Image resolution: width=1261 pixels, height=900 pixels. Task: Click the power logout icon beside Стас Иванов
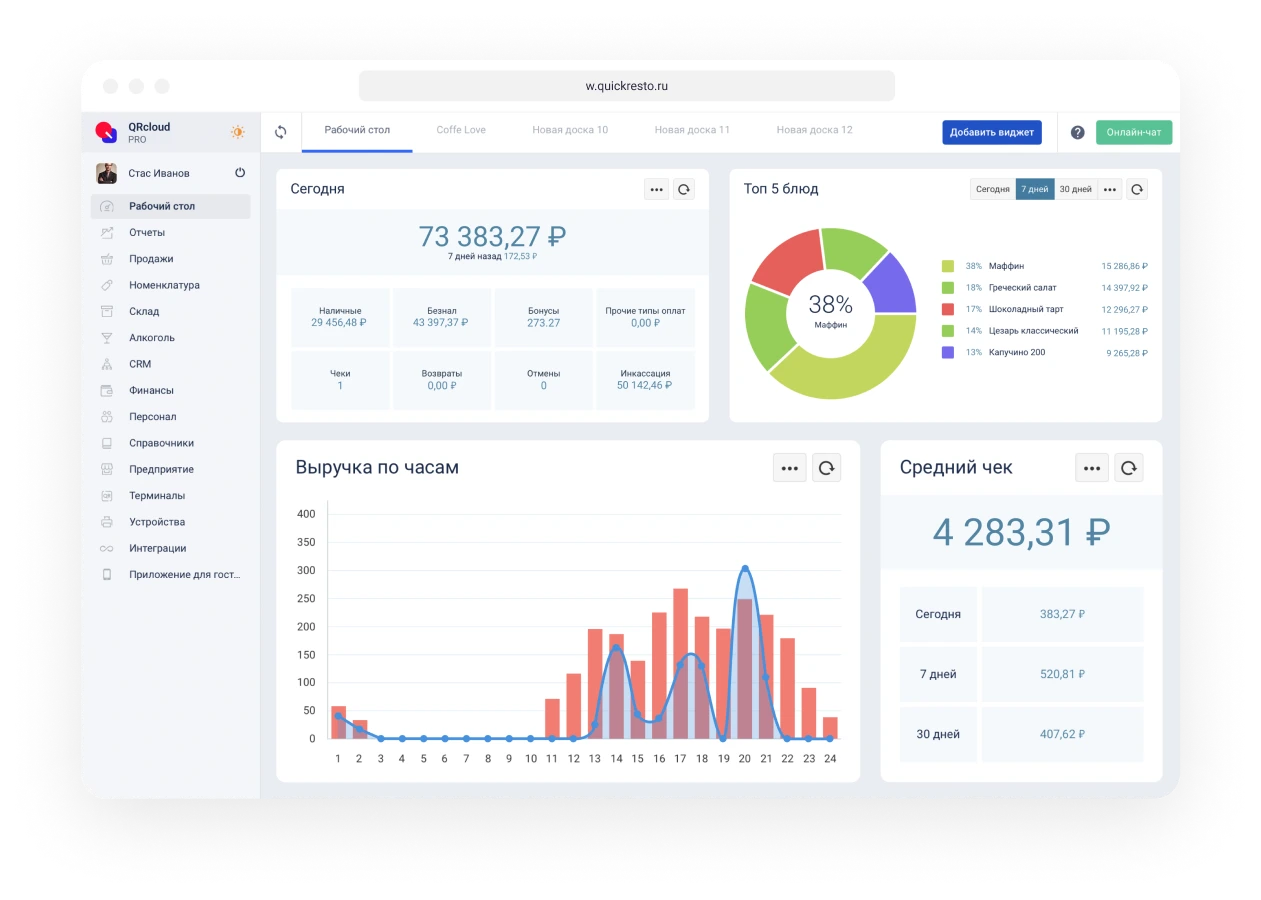coord(240,173)
